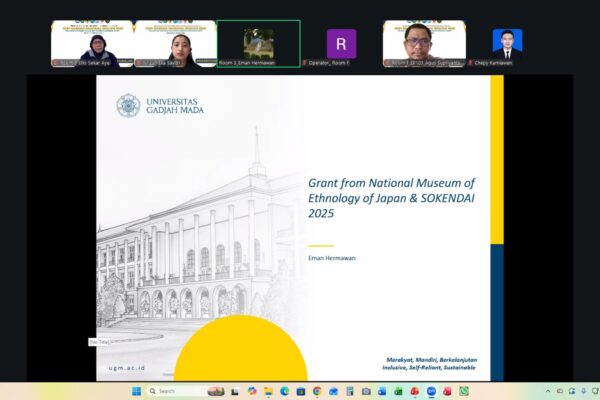Select Dia Savitri's video tile
Image resolution: width=600 pixels, height=400 pixels.
[175, 44]
